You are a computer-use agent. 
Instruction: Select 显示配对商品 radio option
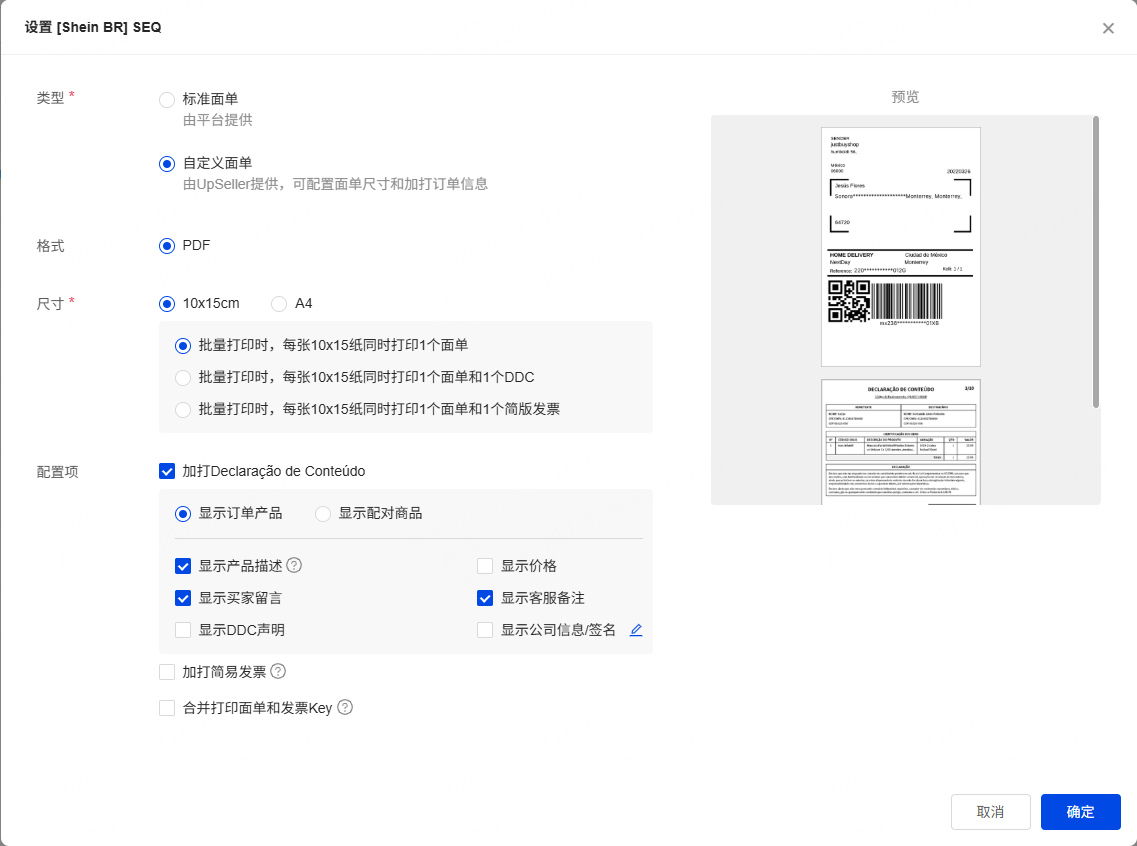[323, 513]
